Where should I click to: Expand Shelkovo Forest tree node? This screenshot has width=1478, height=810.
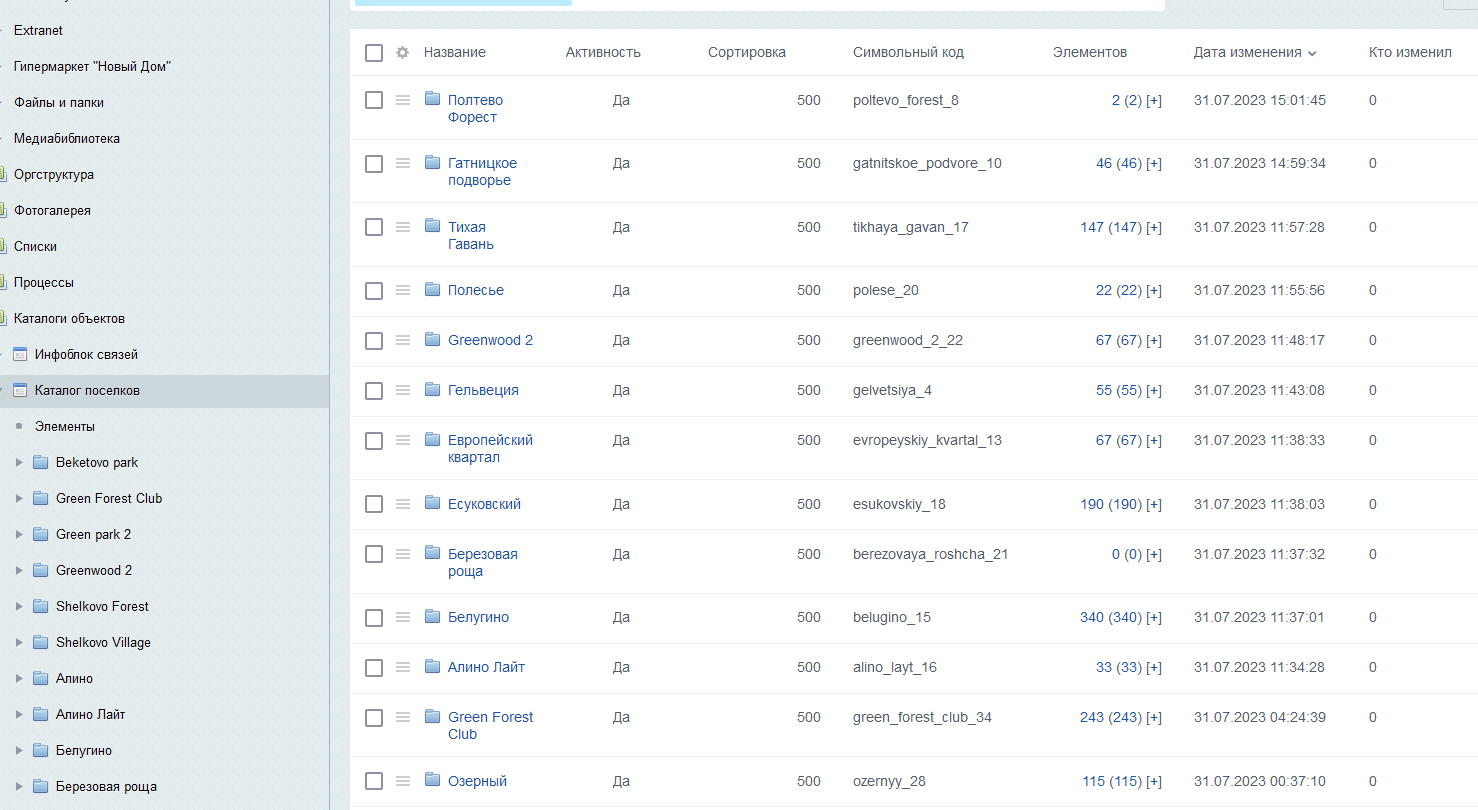click(x=19, y=606)
